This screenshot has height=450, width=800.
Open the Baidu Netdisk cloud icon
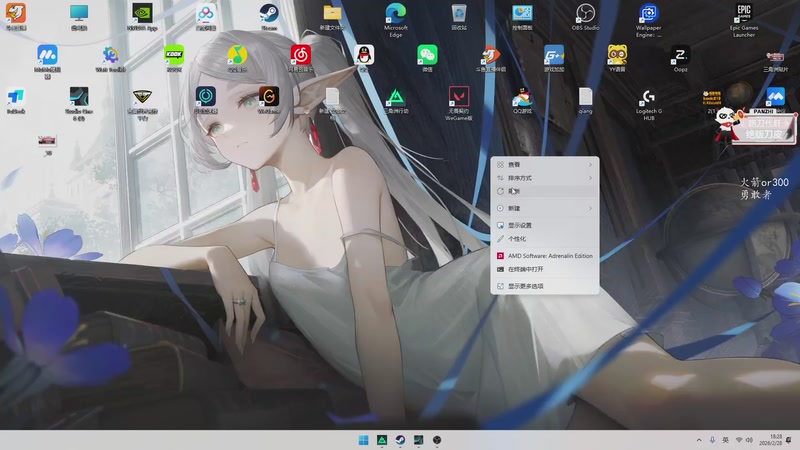pos(206,14)
